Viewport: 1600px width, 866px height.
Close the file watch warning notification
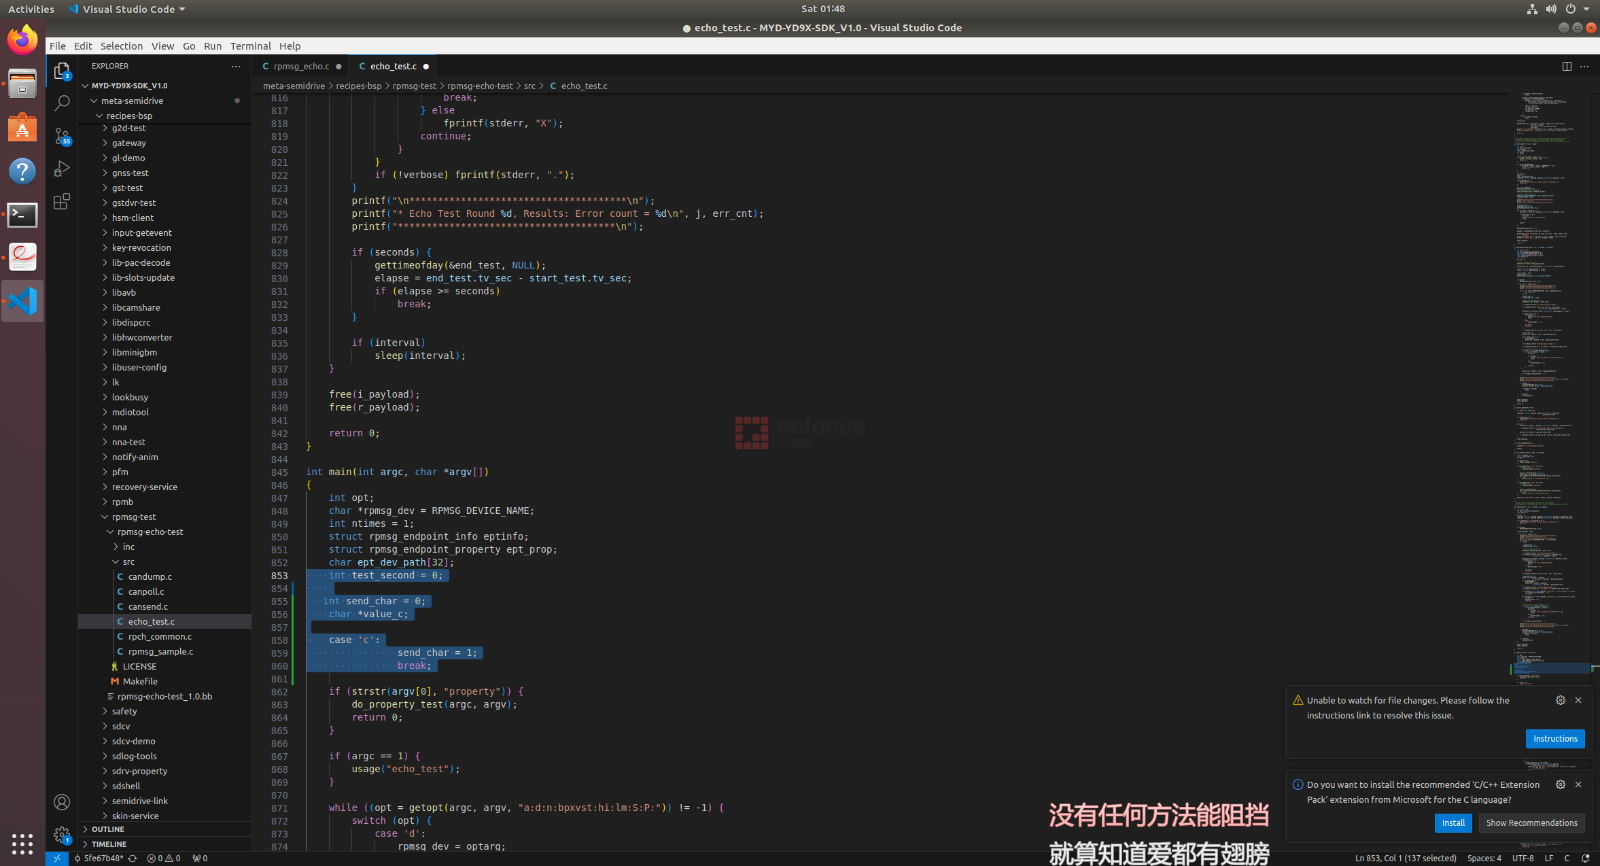click(x=1578, y=700)
